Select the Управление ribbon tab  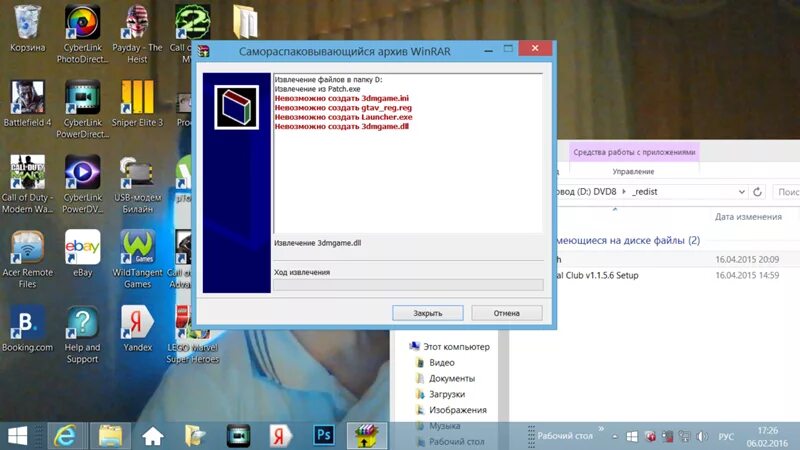[x=633, y=171]
